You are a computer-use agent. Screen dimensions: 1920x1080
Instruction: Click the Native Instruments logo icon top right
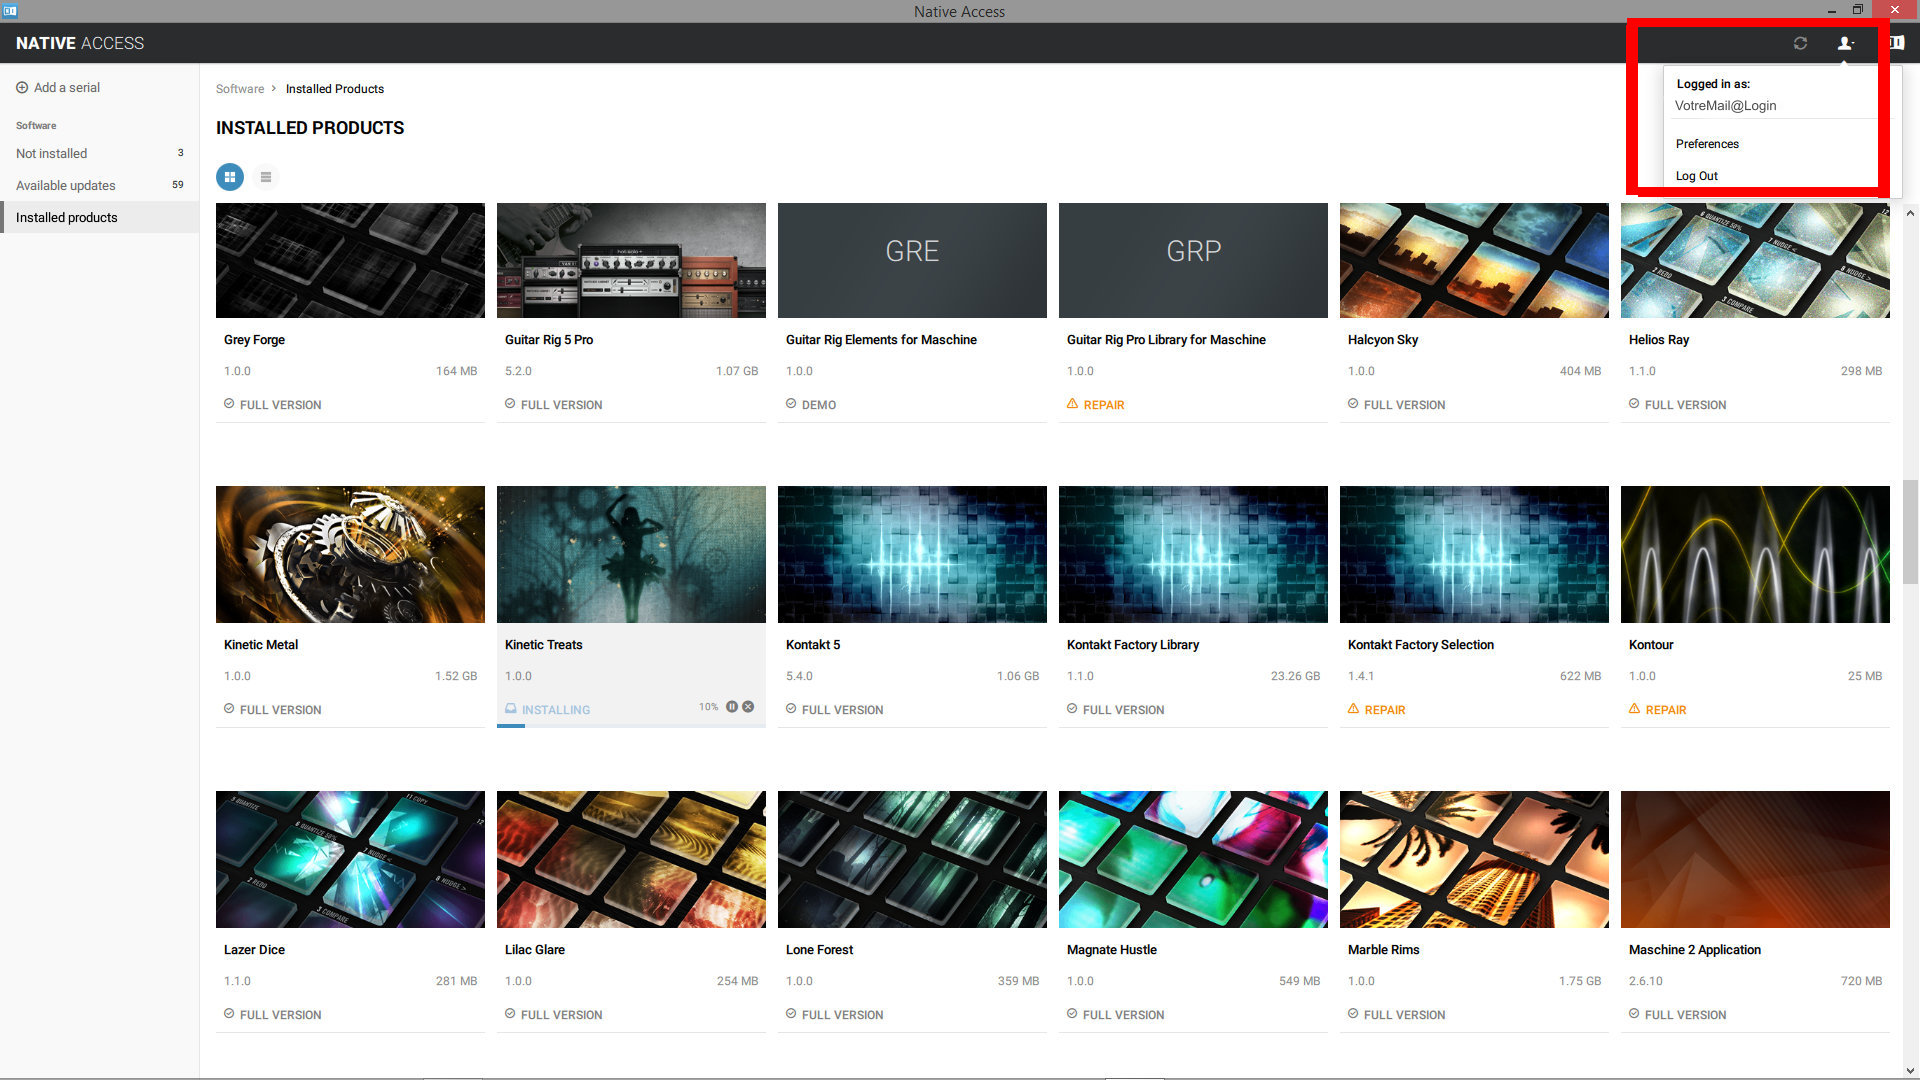pyautogui.click(x=1895, y=43)
